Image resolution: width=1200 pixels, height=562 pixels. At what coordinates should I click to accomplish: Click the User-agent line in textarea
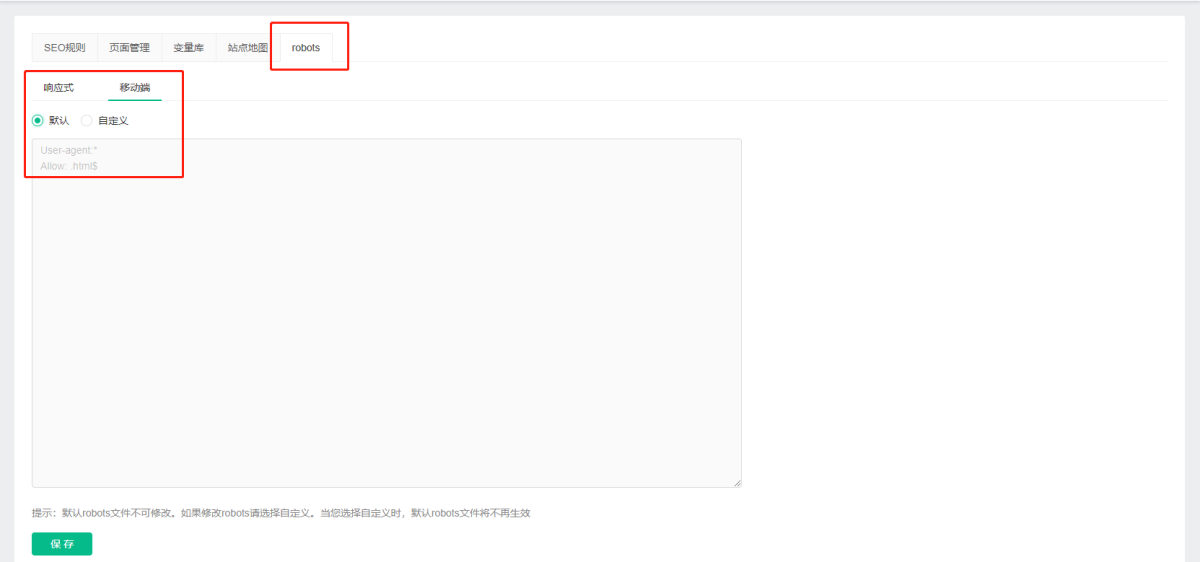(69, 150)
